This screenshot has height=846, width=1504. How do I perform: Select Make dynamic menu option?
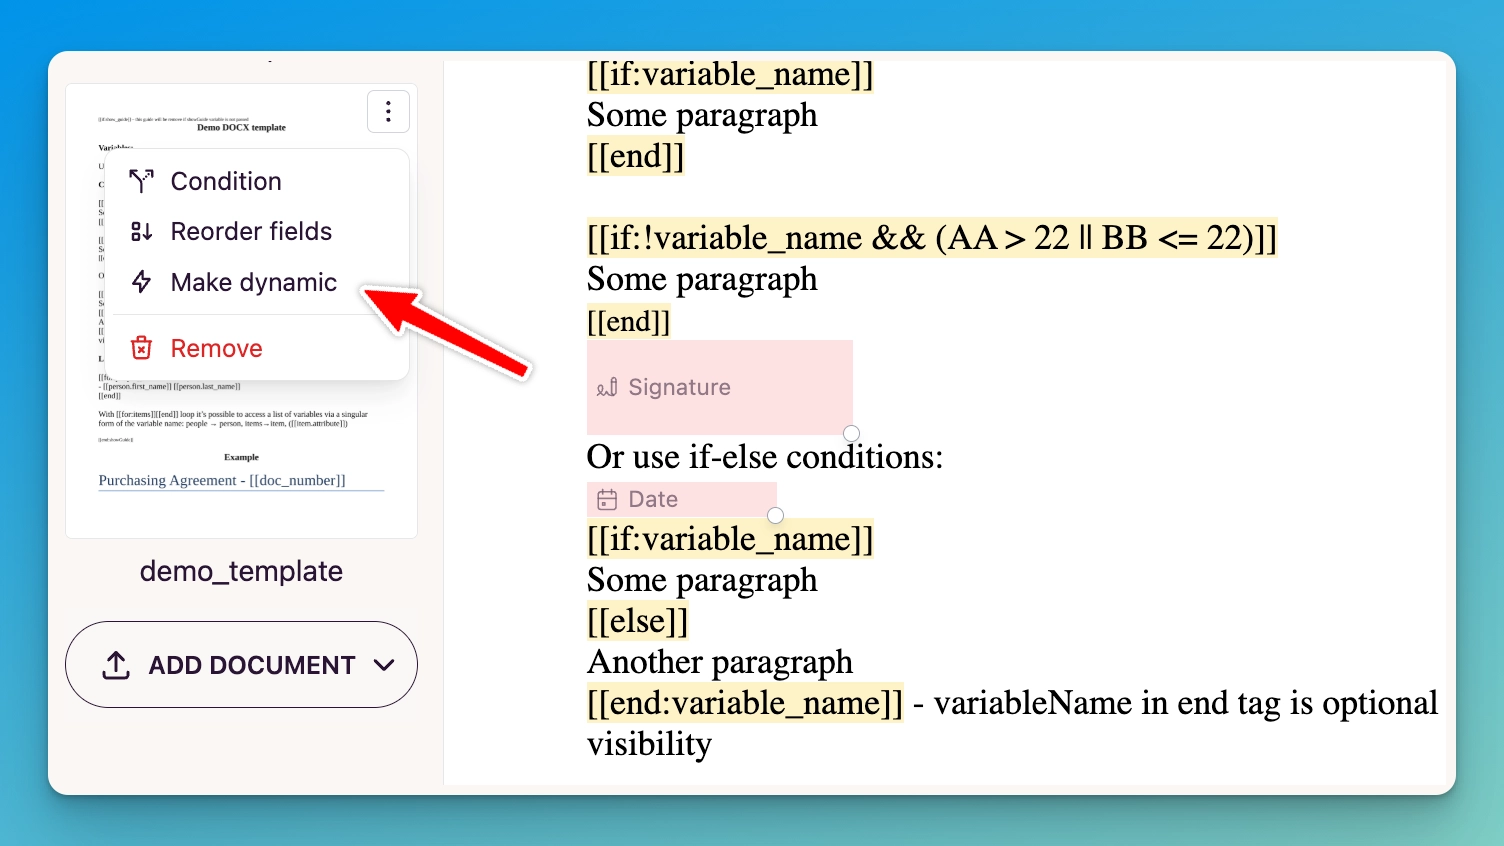pos(253,282)
